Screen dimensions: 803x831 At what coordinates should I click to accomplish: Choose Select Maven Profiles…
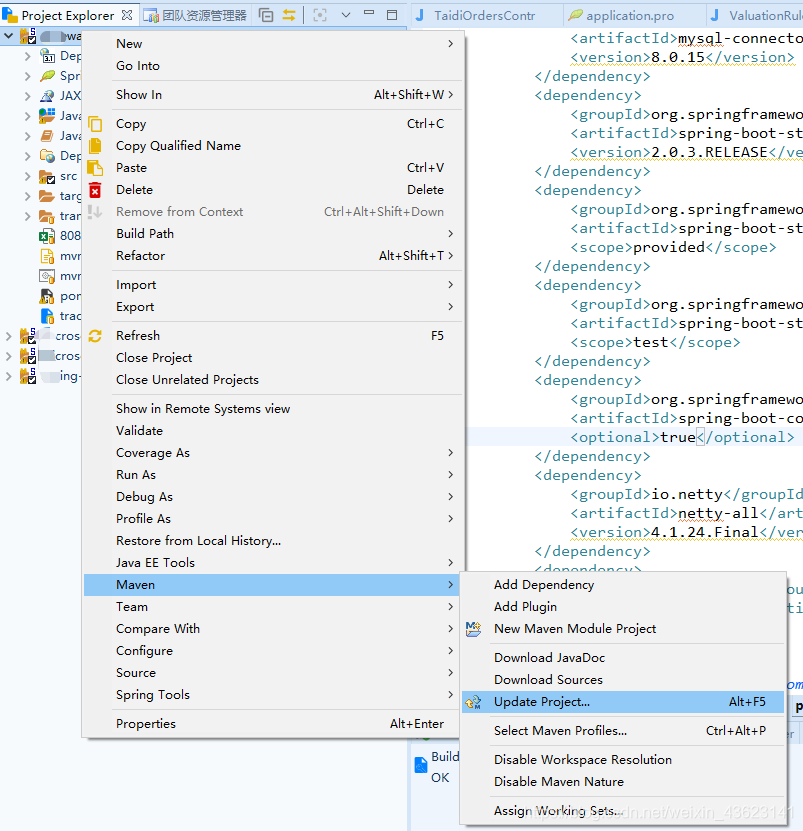tap(623, 731)
